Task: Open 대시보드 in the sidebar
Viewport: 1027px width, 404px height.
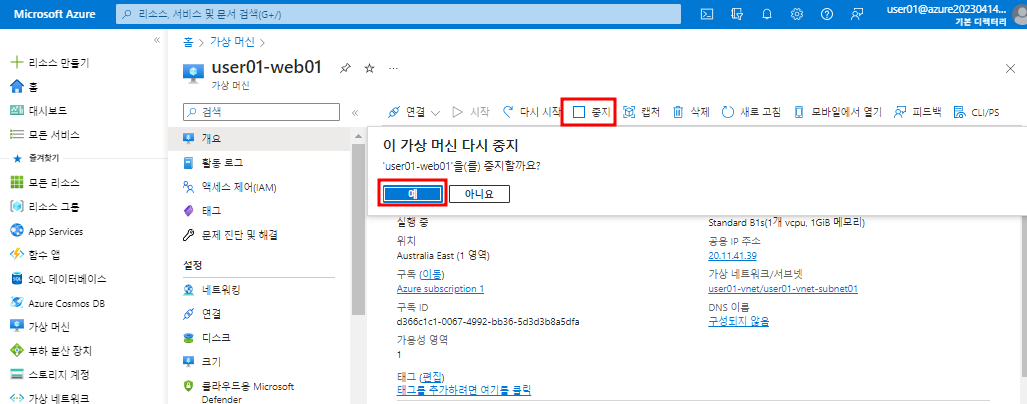Action: click(39, 111)
